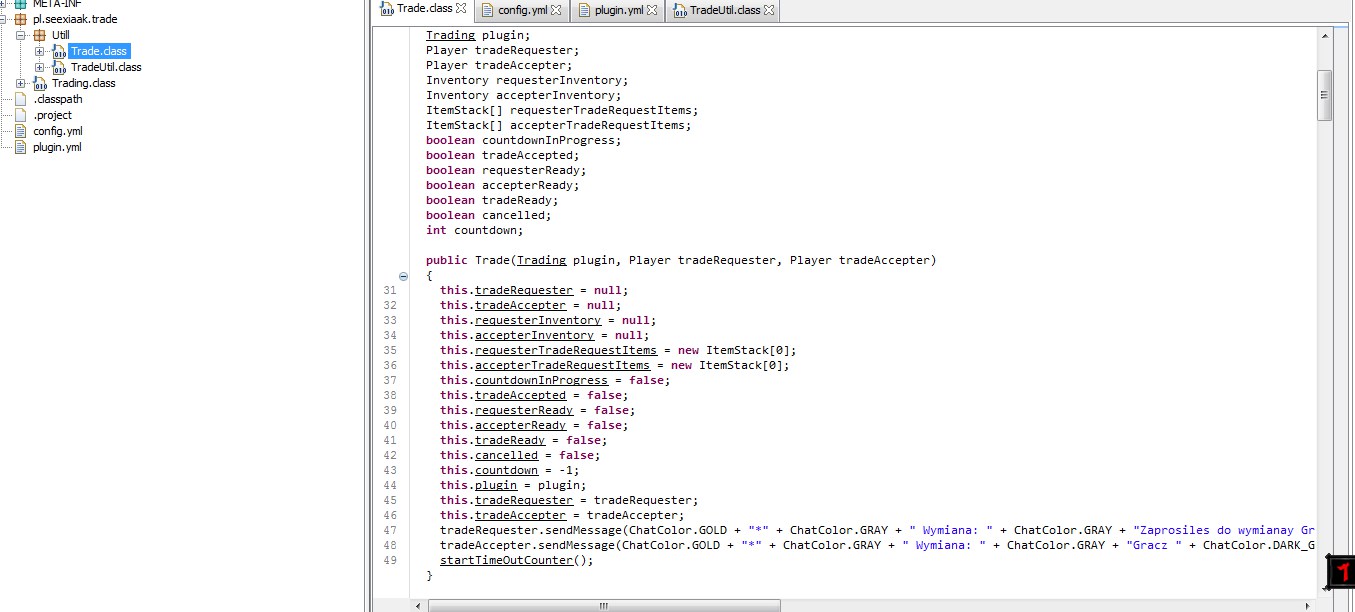Click the Trading.class file icon in tree
This screenshot has width=1355, height=612.
[x=40, y=83]
